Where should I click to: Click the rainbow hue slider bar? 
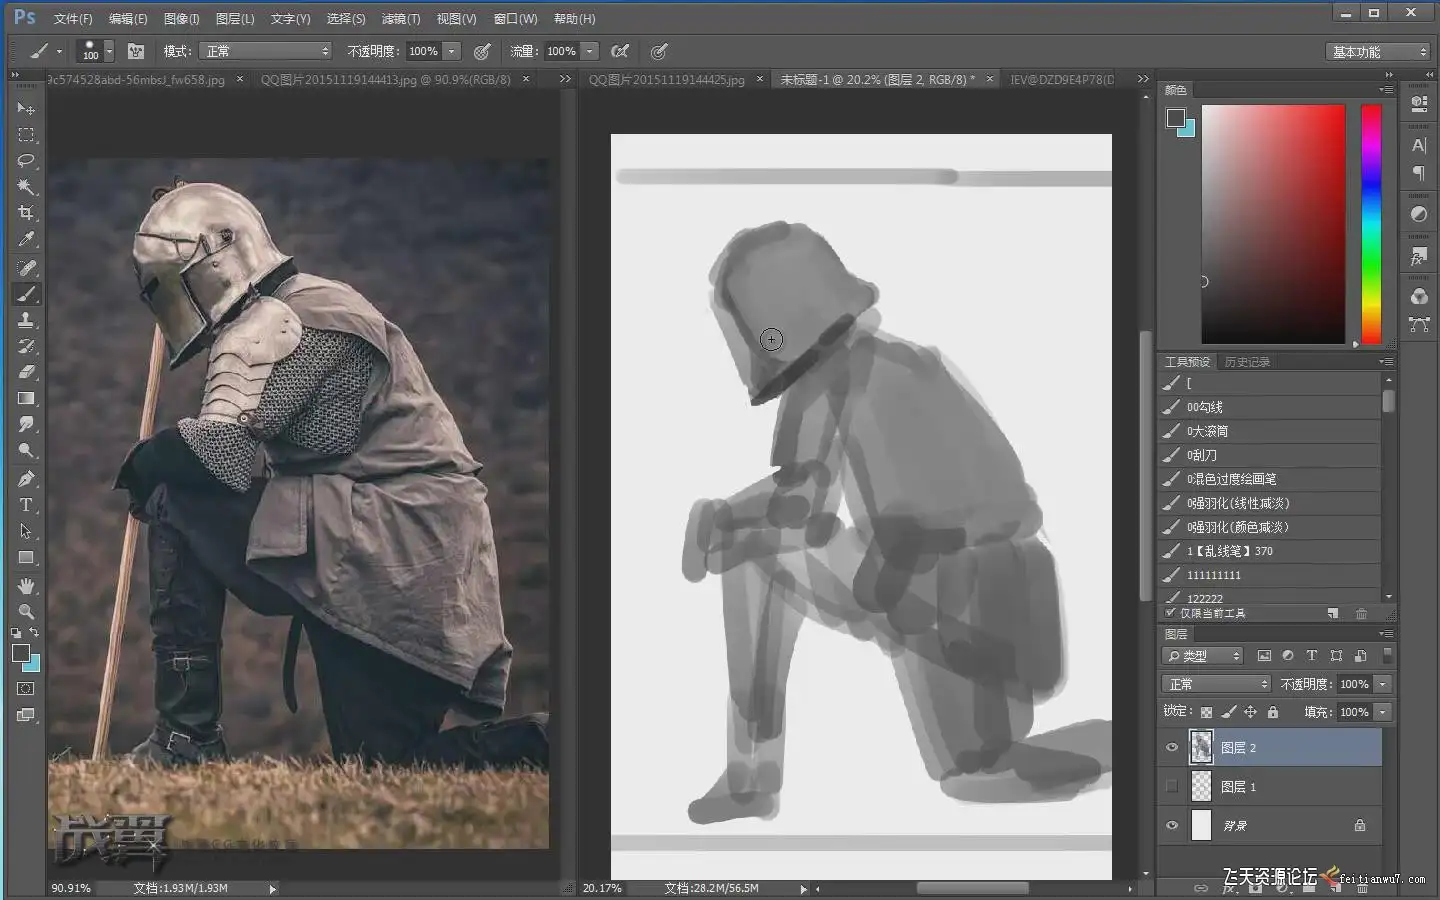[x=1371, y=224]
